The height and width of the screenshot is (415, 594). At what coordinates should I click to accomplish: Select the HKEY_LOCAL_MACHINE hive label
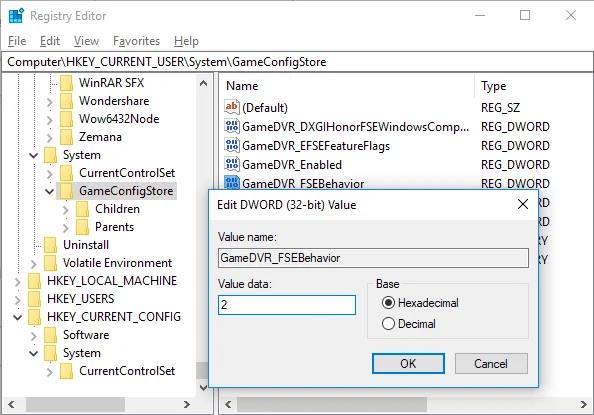(x=112, y=281)
